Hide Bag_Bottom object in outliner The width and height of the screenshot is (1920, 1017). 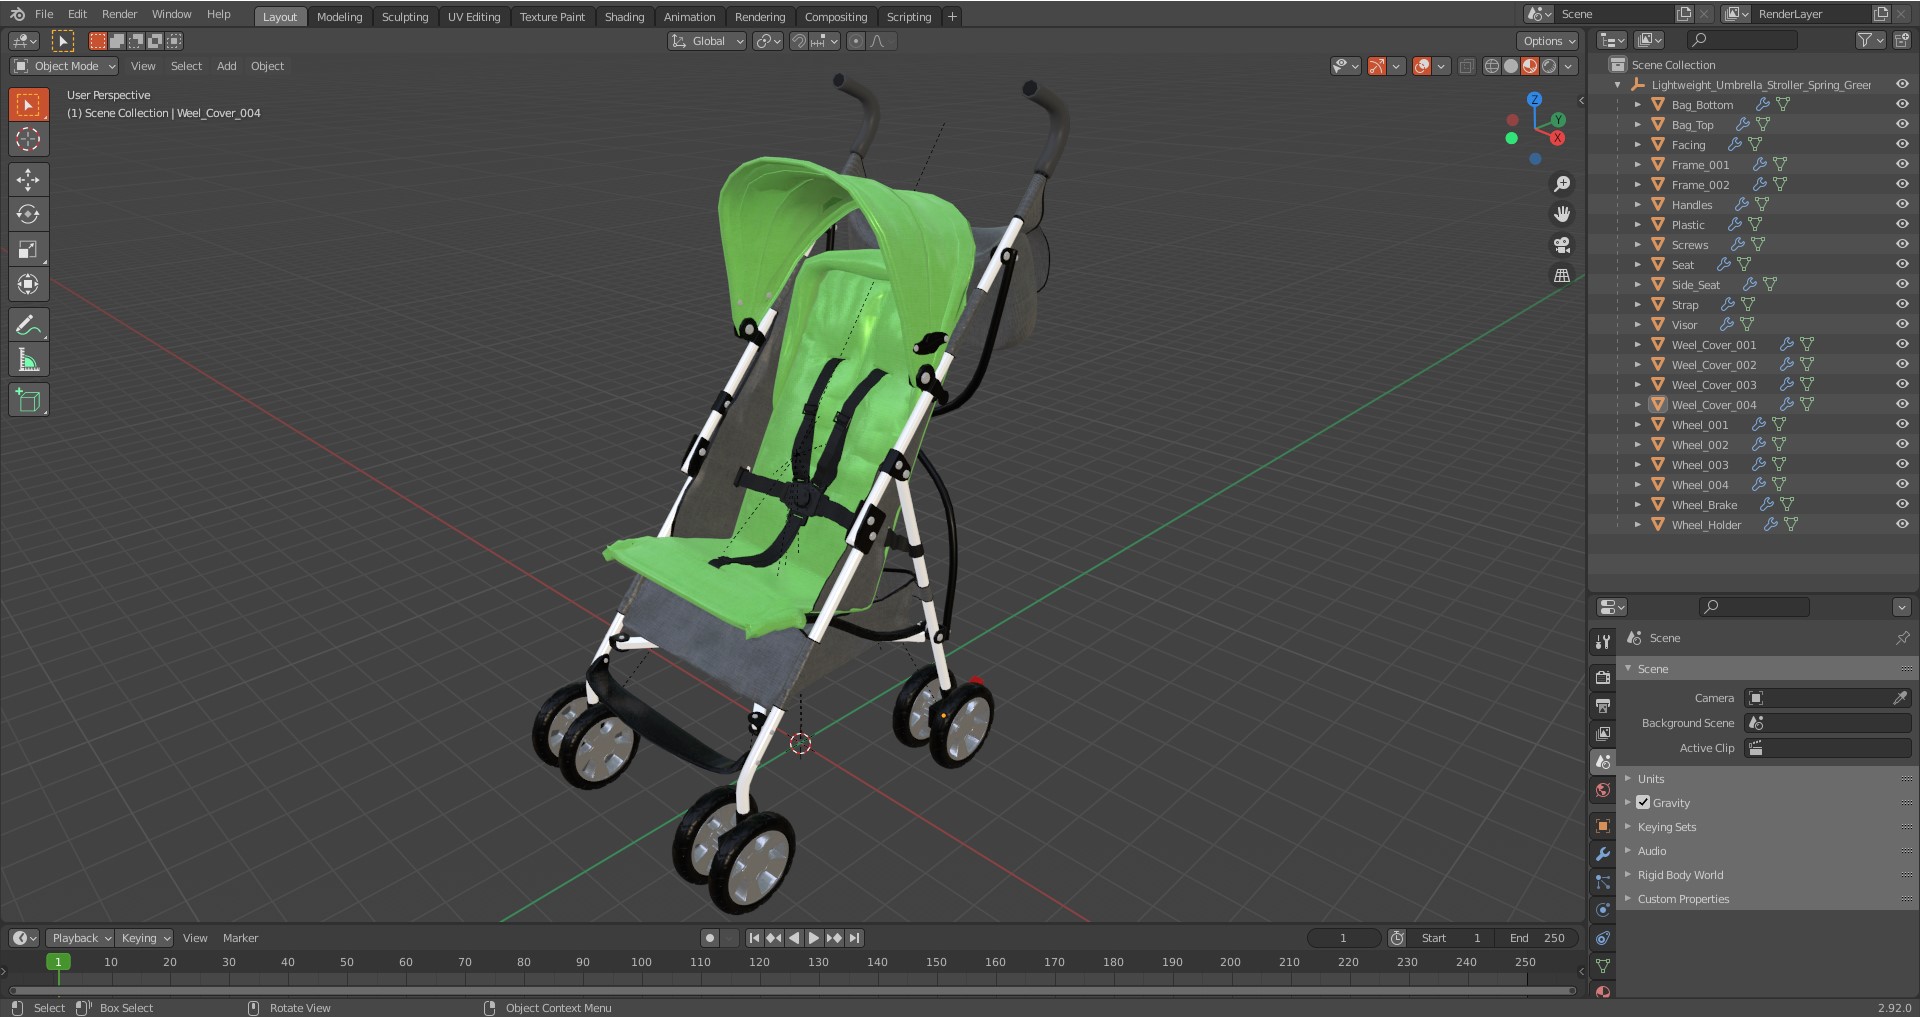click(x=1901, y=104)
